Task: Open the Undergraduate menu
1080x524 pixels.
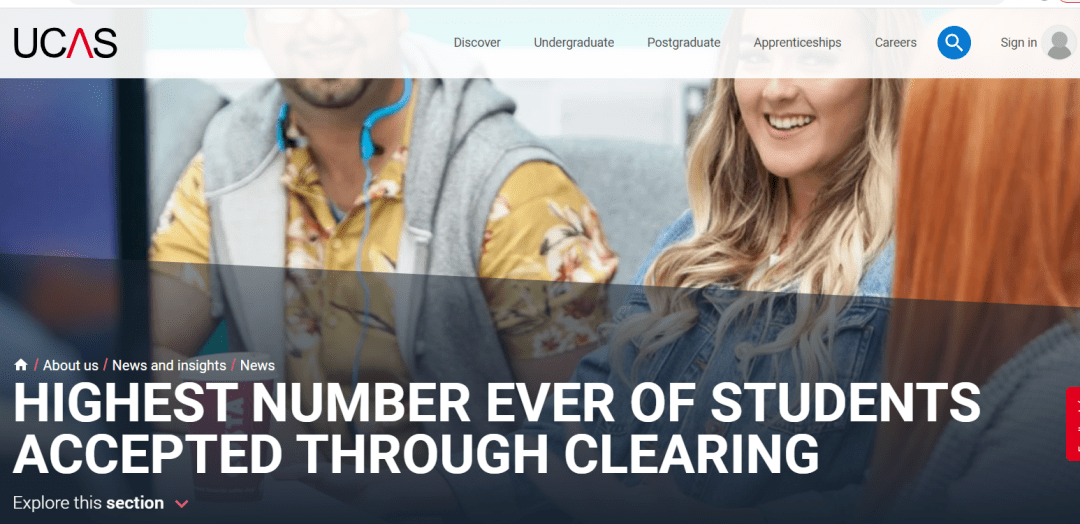Action: pyautogui.click(x=574, y=43)
